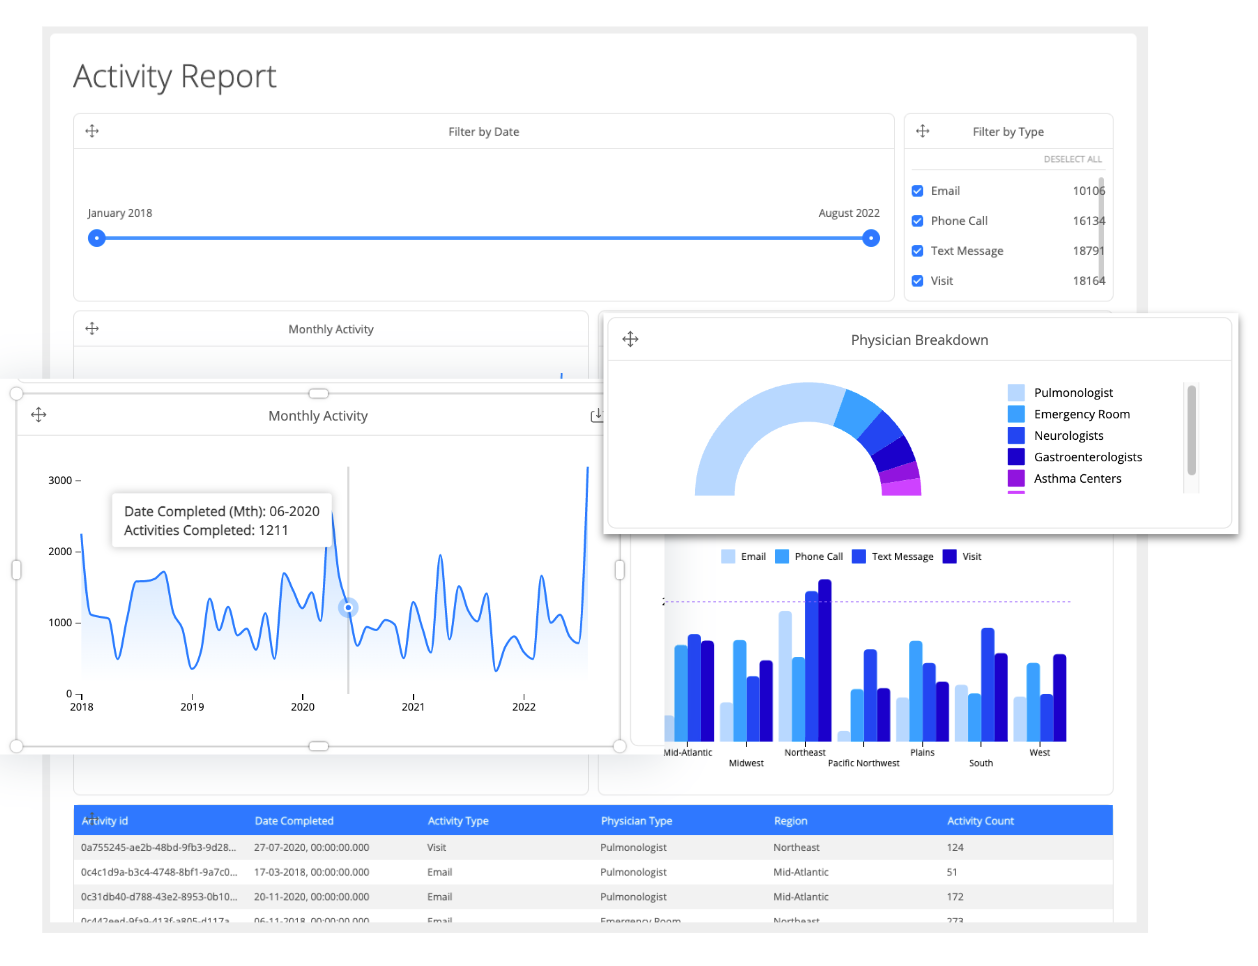1258x966 pixels.
Task: Click Region cell 'Northeast' in first row
Action: click(796, 847)
